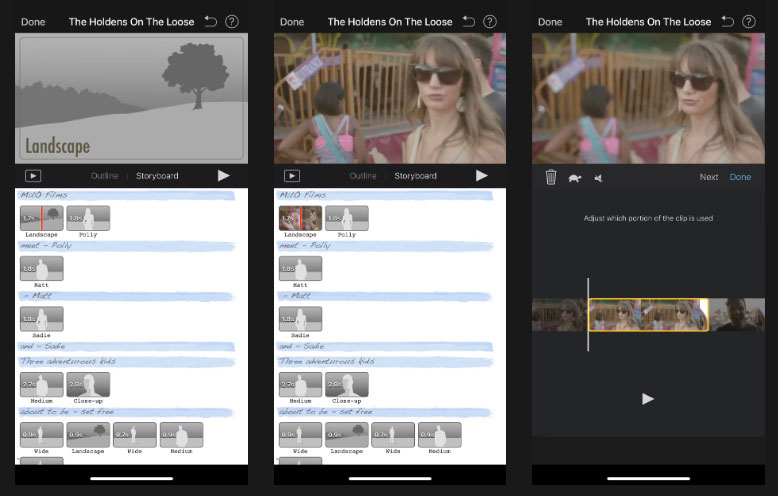Edit the "- Matt" title in the middle storyboard
The width and height of the screenshot is (778, 496).
[385, 296]
